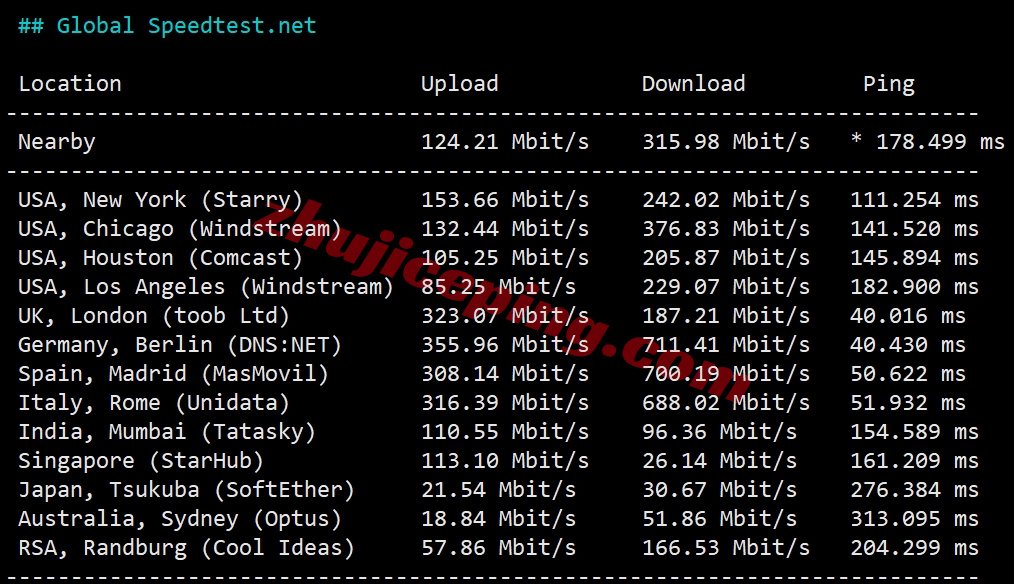Click the India, Mumbai (Tatasky) row

(498, 432)
